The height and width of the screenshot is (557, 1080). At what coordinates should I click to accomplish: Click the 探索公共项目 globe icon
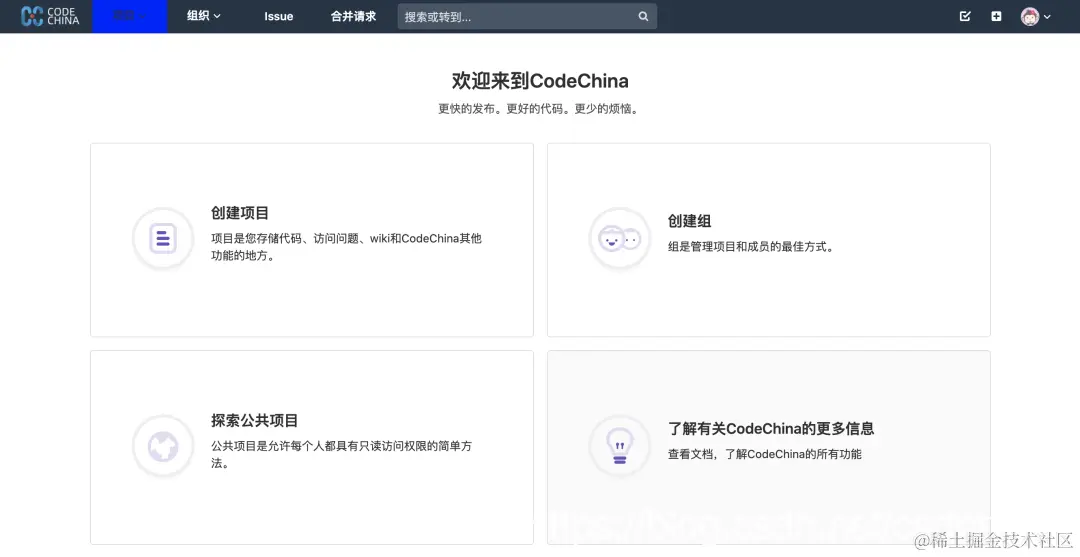click(x=163, y=446)
